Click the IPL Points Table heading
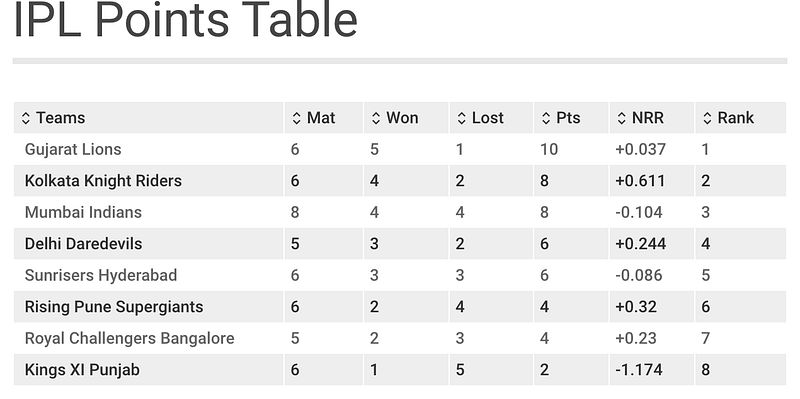The height and width of the screenshot is (399, 800). (x=185, y=20)
